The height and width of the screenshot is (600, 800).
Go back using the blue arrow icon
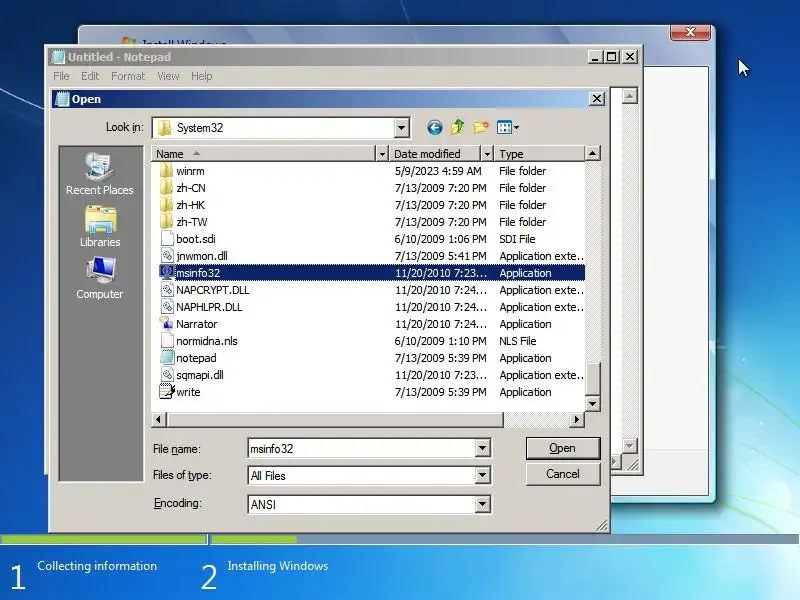(x=434, y=128)
